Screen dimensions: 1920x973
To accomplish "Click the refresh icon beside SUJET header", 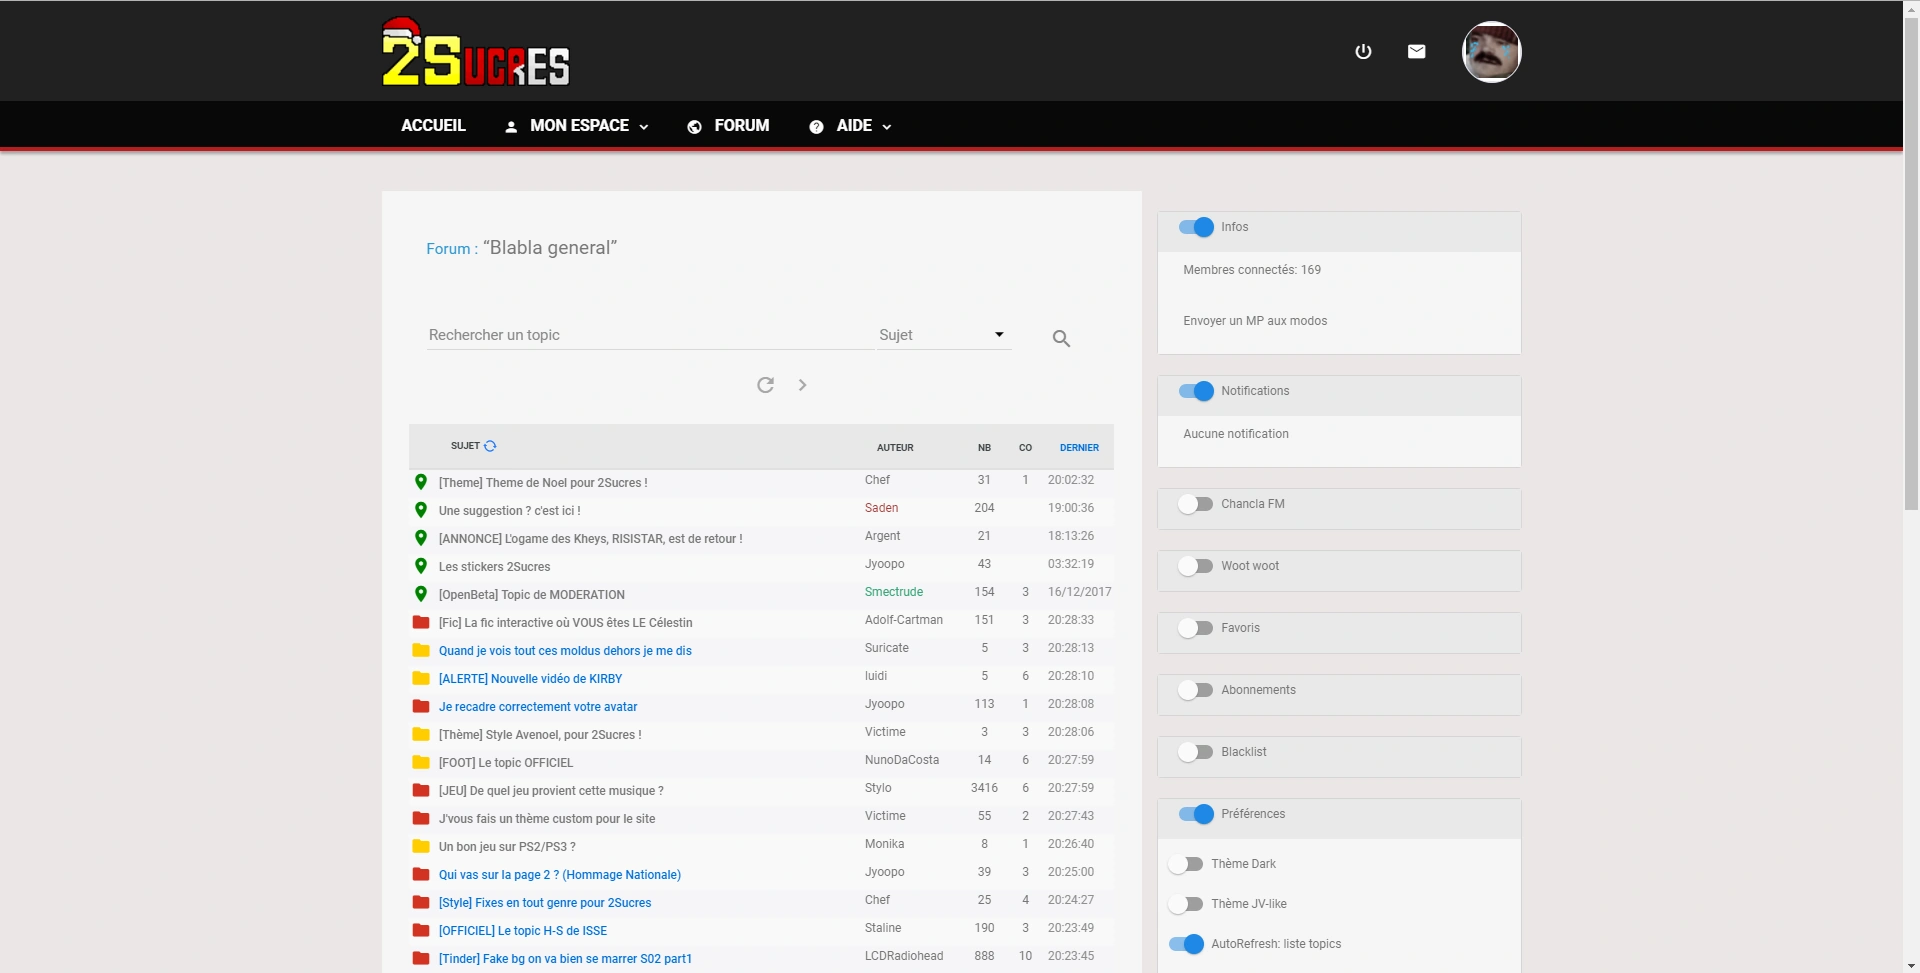I will pyautogui.click(x=490, y=446).
